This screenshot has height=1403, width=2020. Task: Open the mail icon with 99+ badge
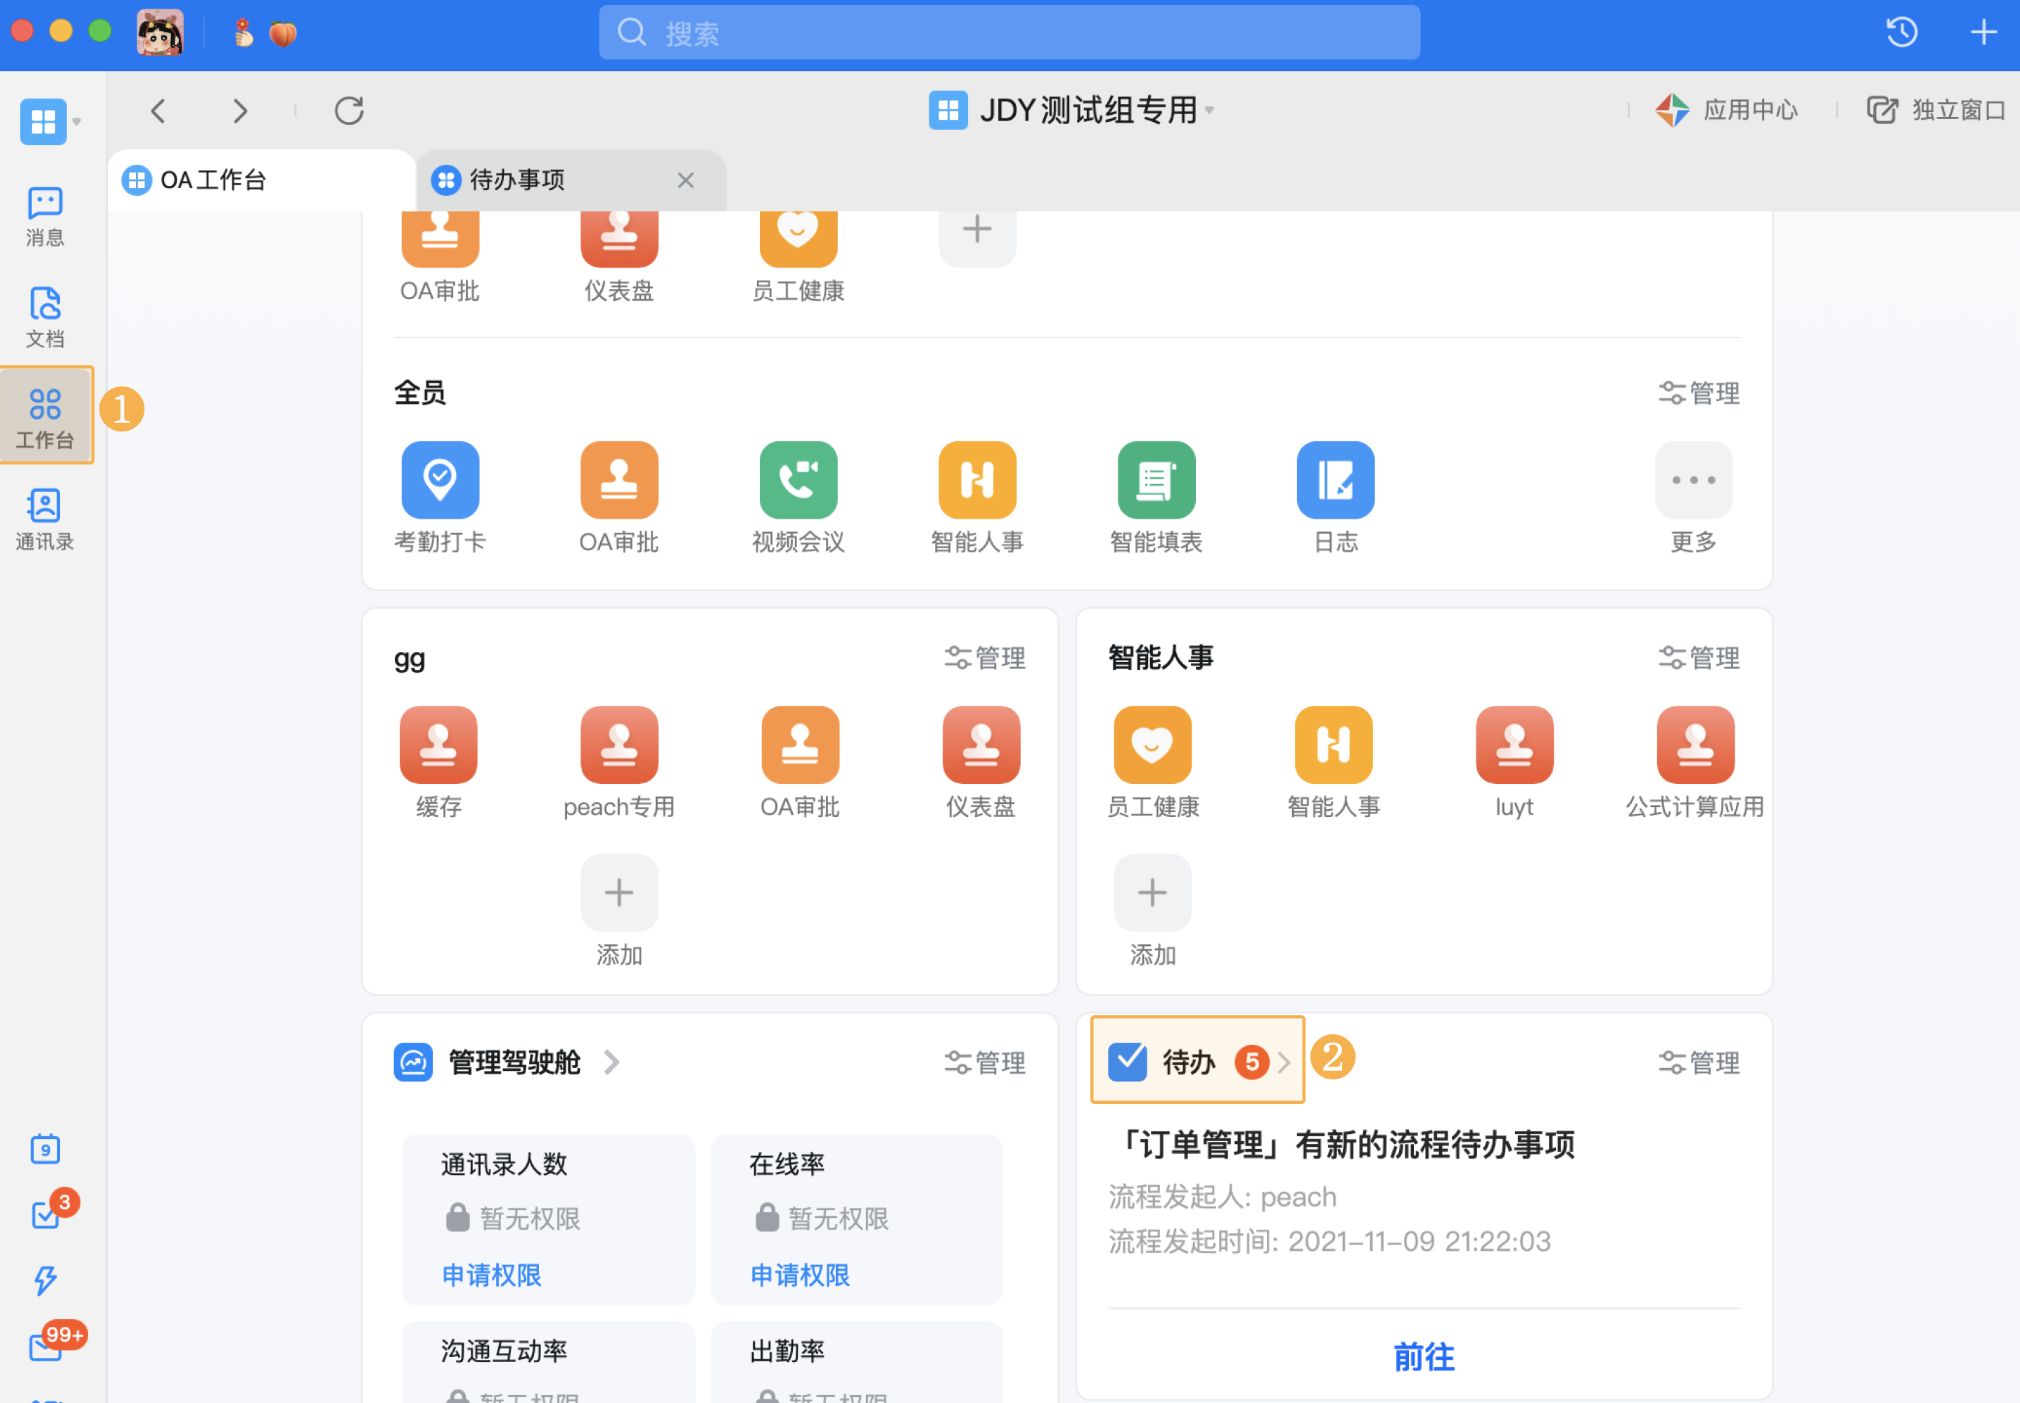click(45, 1346)
